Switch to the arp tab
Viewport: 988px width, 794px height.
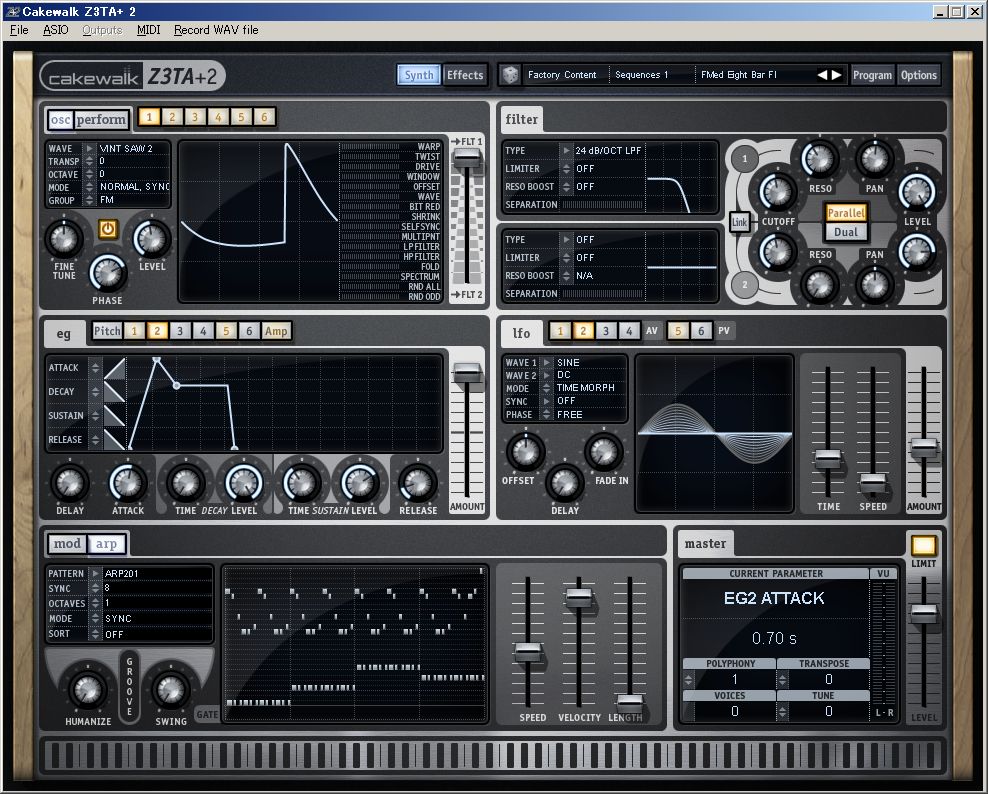[x=106, y=544]
